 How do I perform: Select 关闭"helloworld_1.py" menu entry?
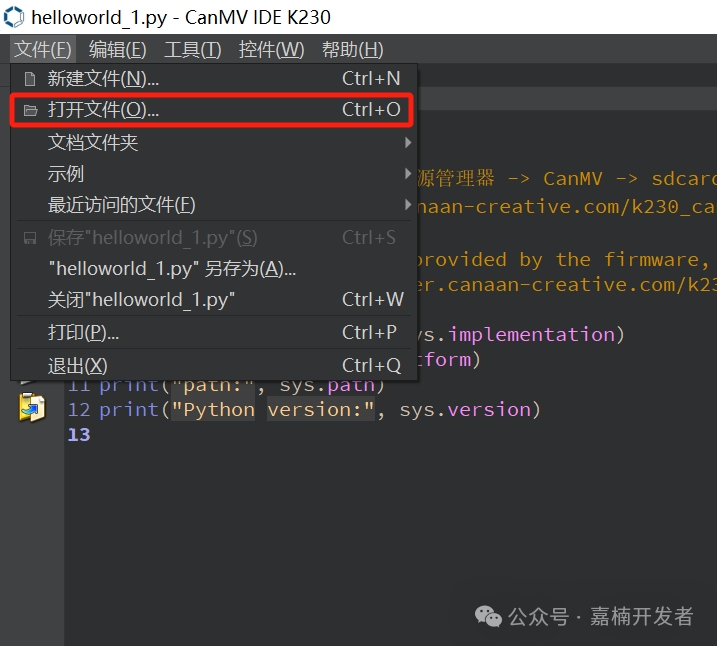pos(141,300)
